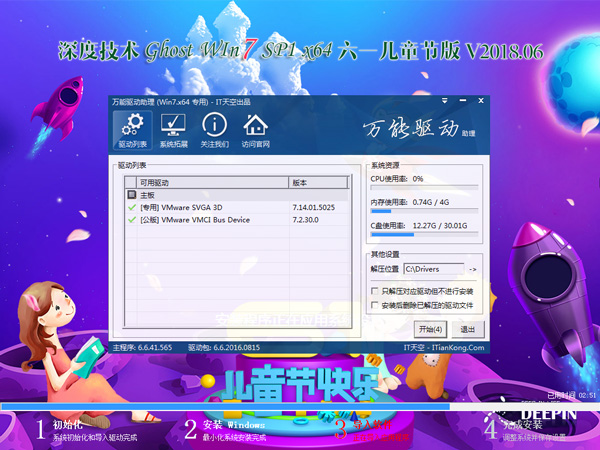Click the 内存使用率 0.74G / 4G value

[x=430, y=202]
